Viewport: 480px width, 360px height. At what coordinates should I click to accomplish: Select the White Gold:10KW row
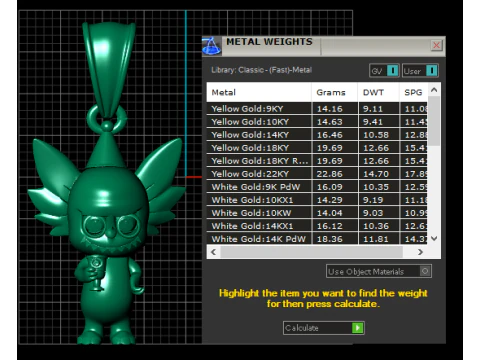(317, 213)
